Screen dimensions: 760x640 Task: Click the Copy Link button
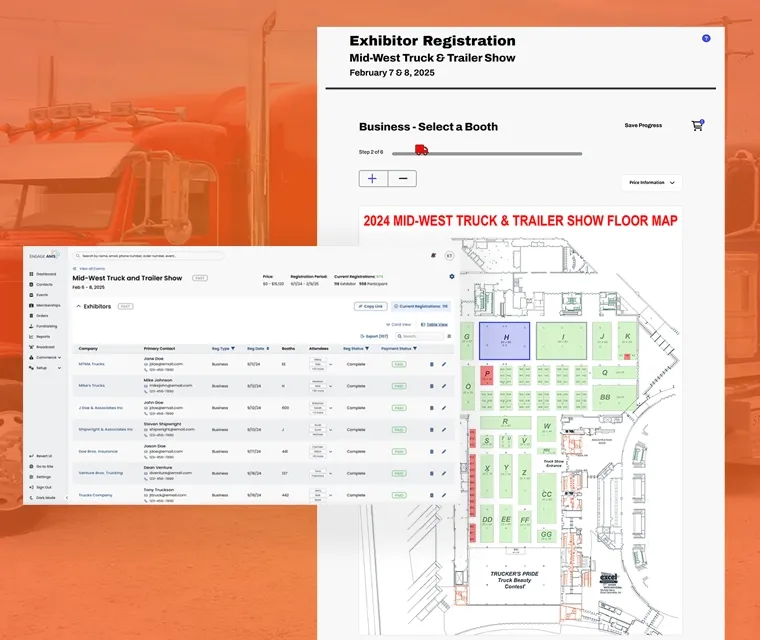pos(371,306)
